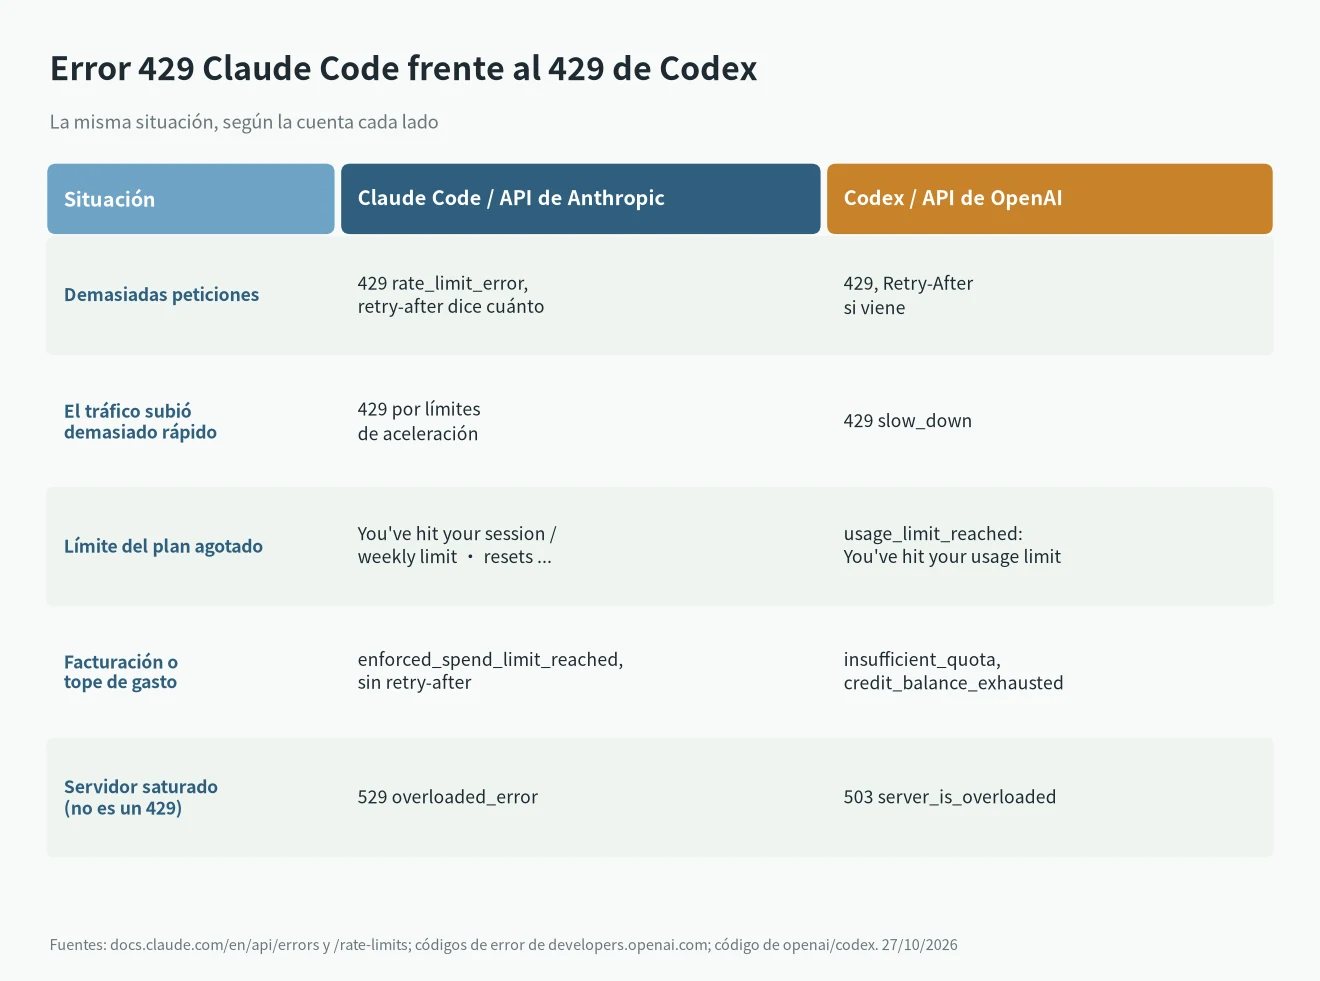Select the 'Codex / API de OpenAI' header
Image resolution: width=1320 pixels, height=981 pixels.
tap(1050, 199)
